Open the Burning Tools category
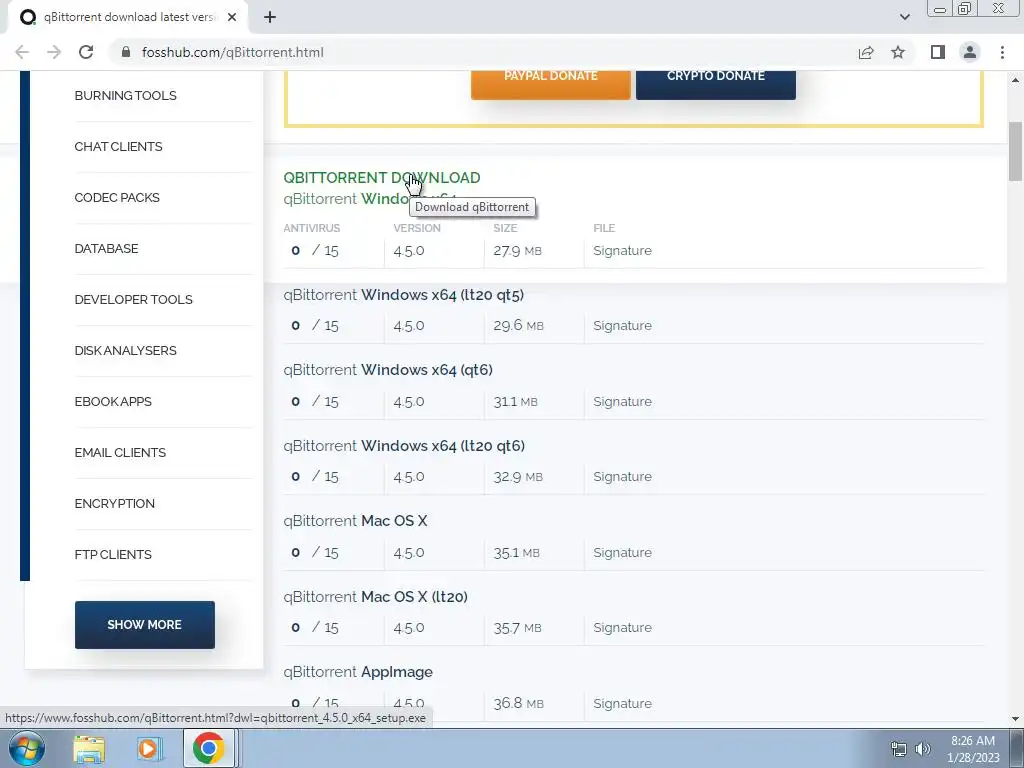This screenshot has height=768, width=1024. (x=125, y=95)
